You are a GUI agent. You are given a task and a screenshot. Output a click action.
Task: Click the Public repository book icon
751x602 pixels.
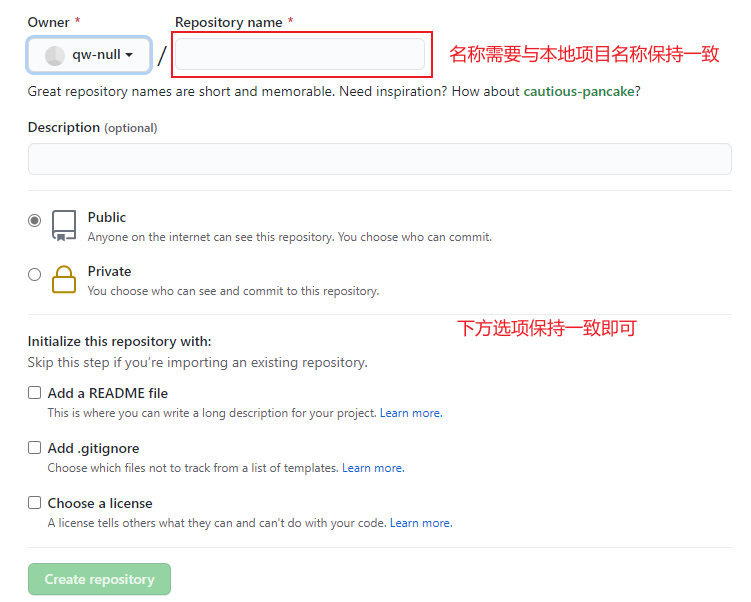click(x=64, y=226)
